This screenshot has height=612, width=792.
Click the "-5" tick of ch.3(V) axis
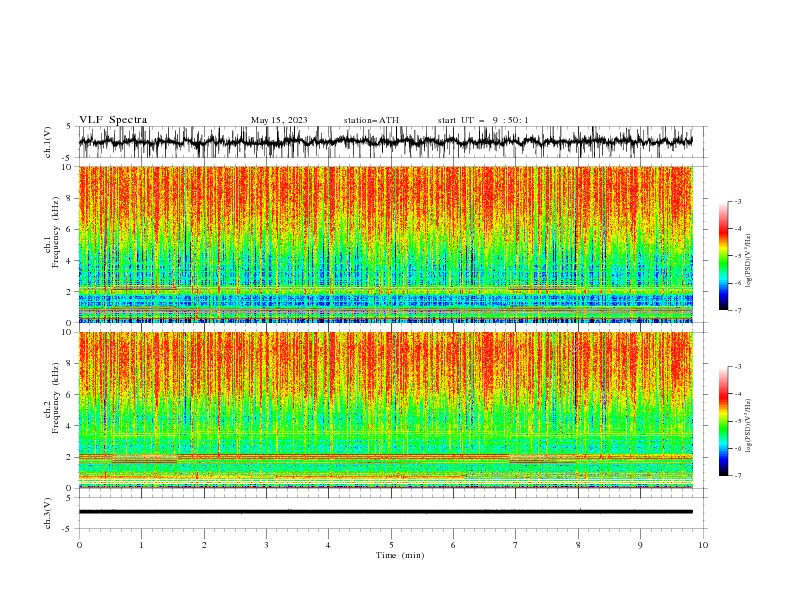coord(67,529)
